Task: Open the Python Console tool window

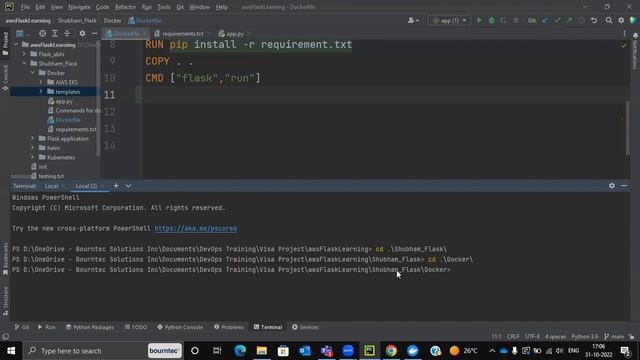Action: [x=180, y=327]
